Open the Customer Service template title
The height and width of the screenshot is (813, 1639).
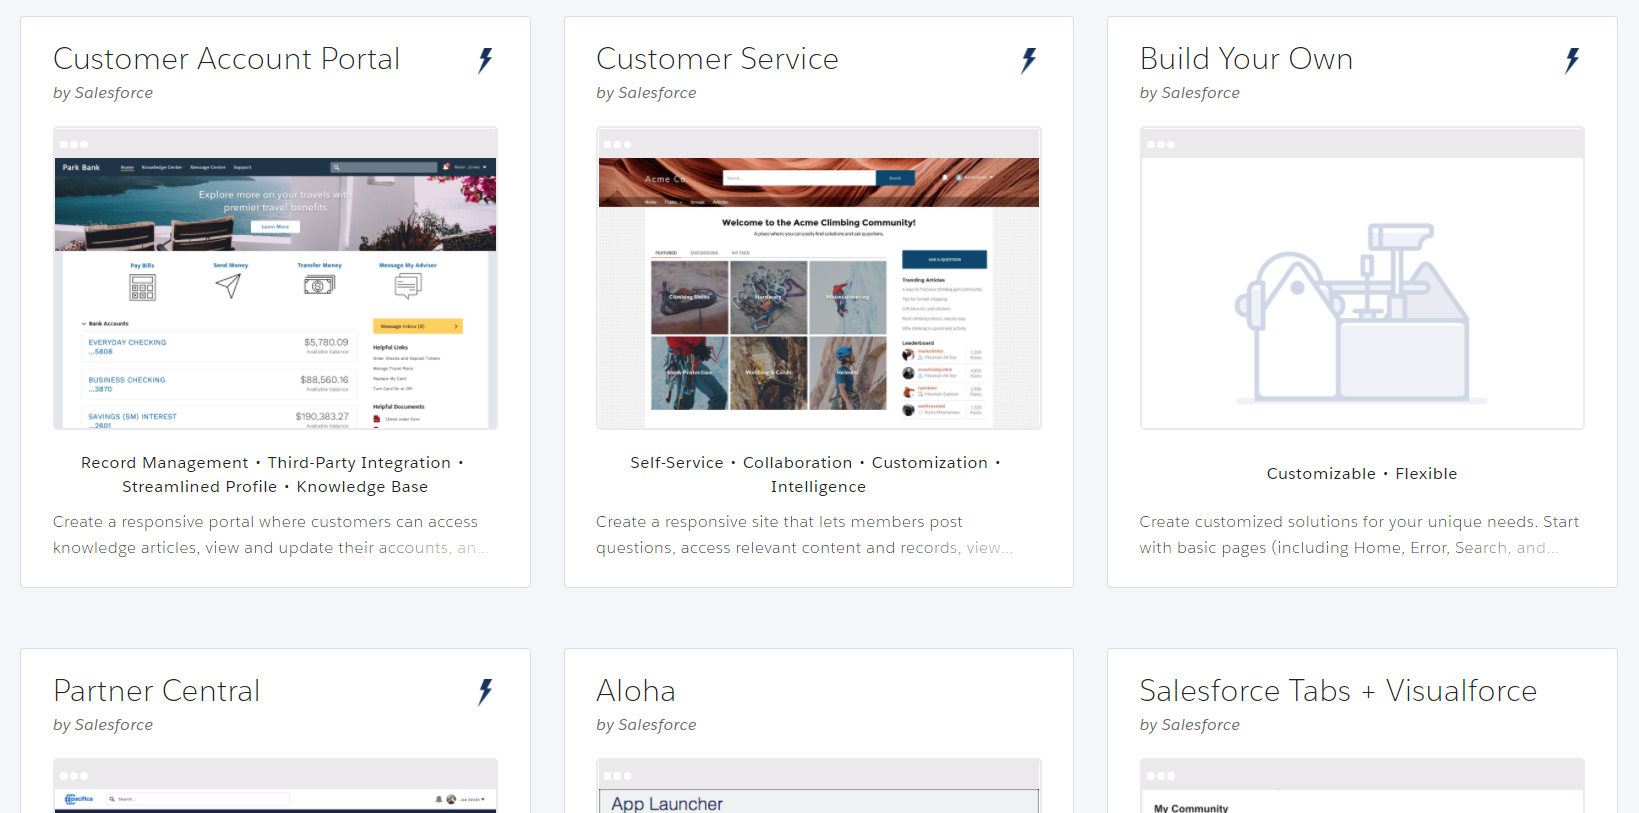click(x=717, y=59)
